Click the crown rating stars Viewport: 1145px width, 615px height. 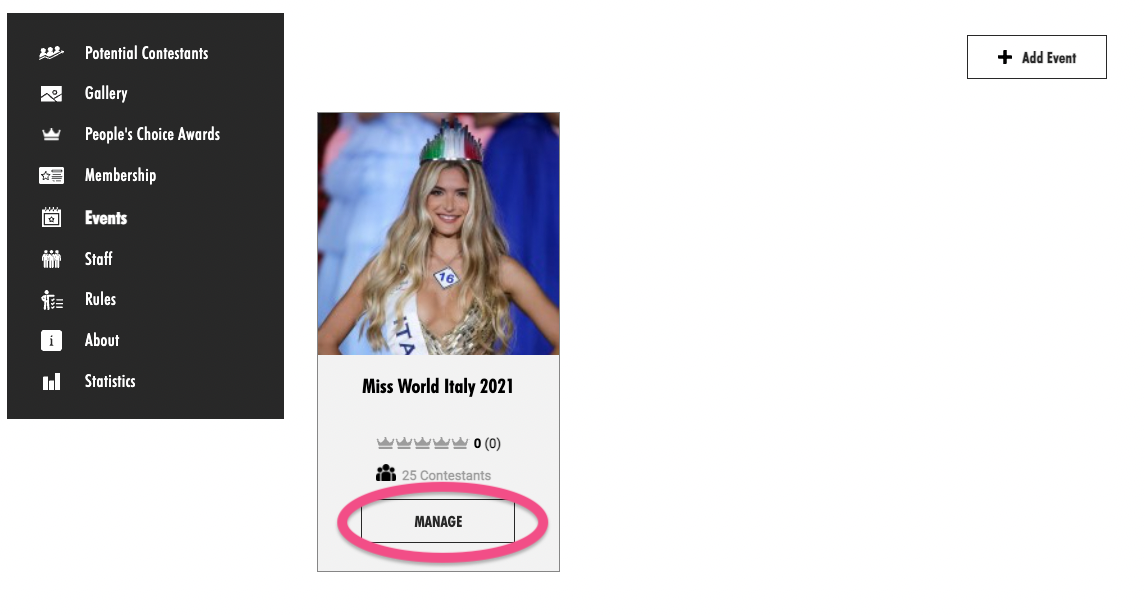point(422,443)
